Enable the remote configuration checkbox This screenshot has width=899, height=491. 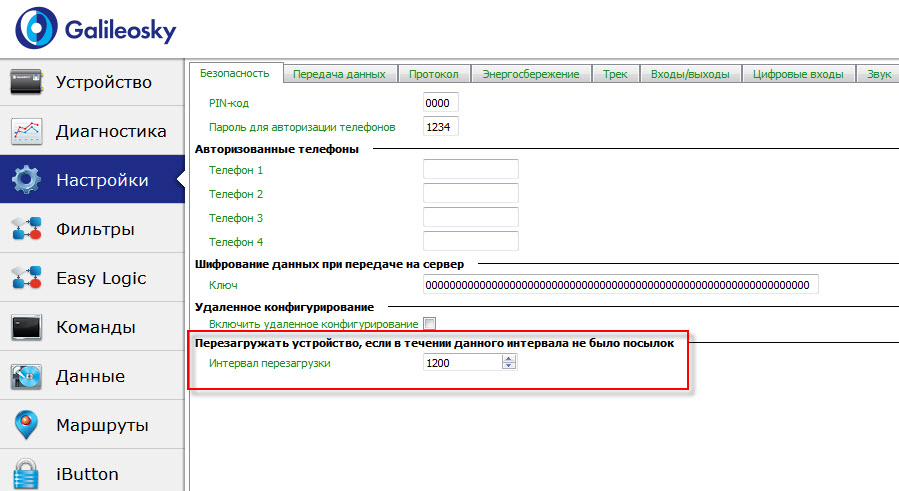430,324
